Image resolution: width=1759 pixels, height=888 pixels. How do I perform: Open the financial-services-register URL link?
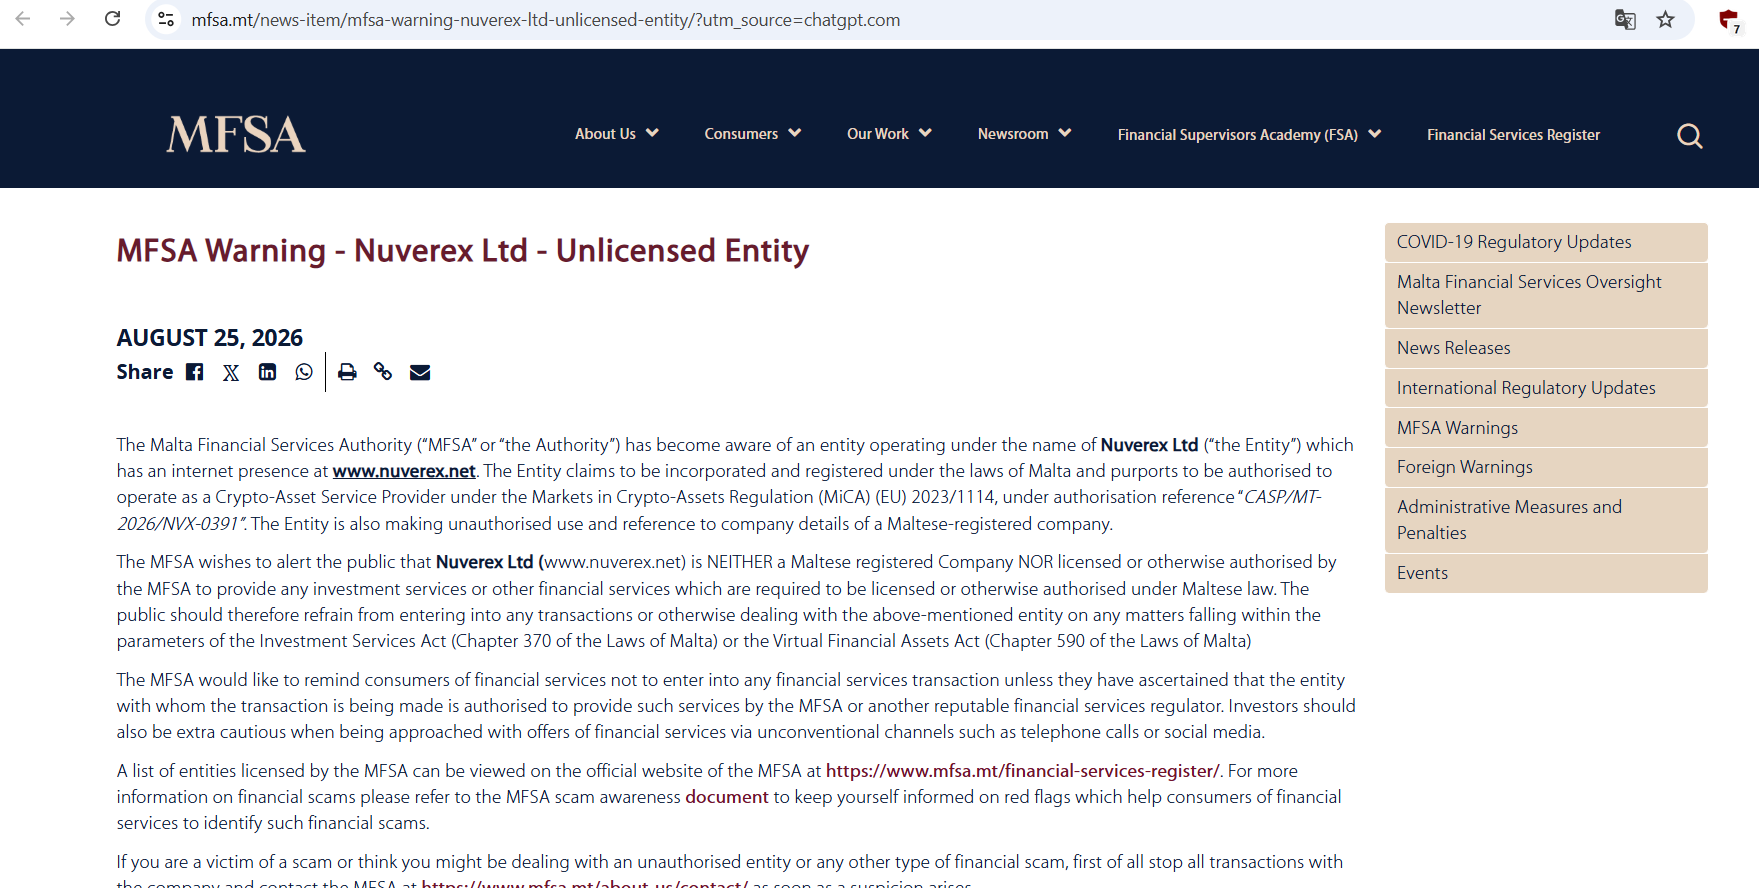tap(1022, 771)
